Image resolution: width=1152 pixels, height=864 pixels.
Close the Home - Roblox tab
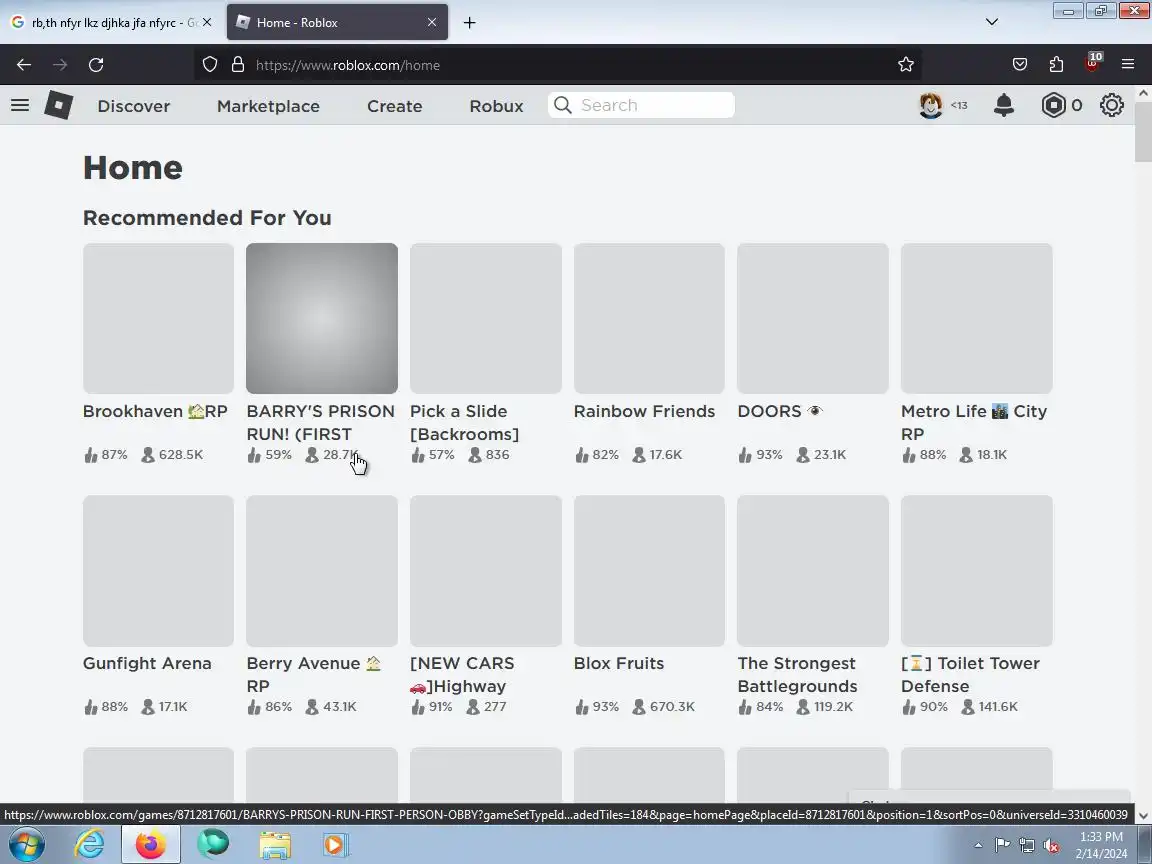point(432,22)
